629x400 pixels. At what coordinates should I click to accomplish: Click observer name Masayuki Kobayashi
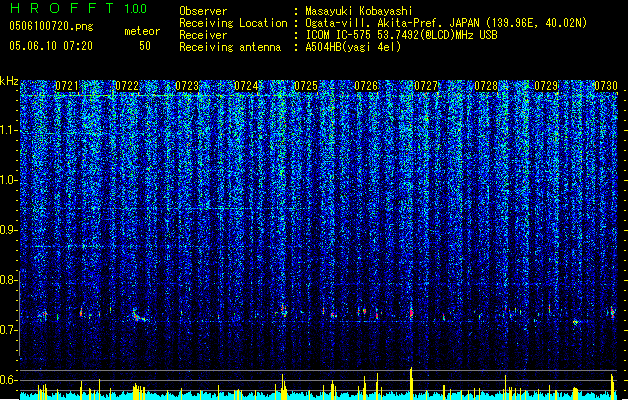point(359,11)
